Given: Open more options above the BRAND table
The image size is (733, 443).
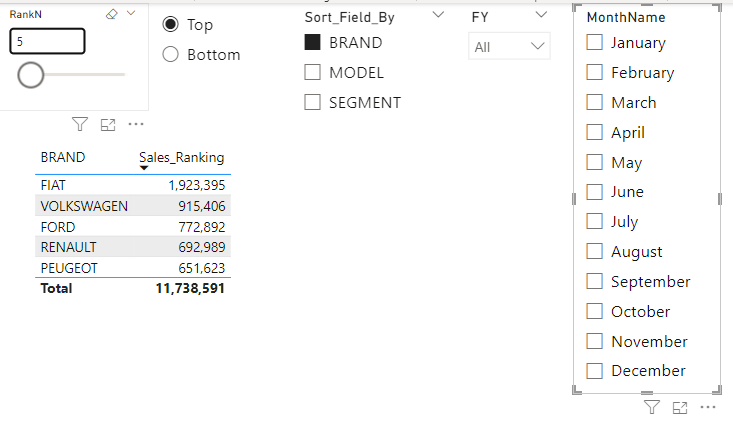Looking at the screenshot, I should 136,125.
